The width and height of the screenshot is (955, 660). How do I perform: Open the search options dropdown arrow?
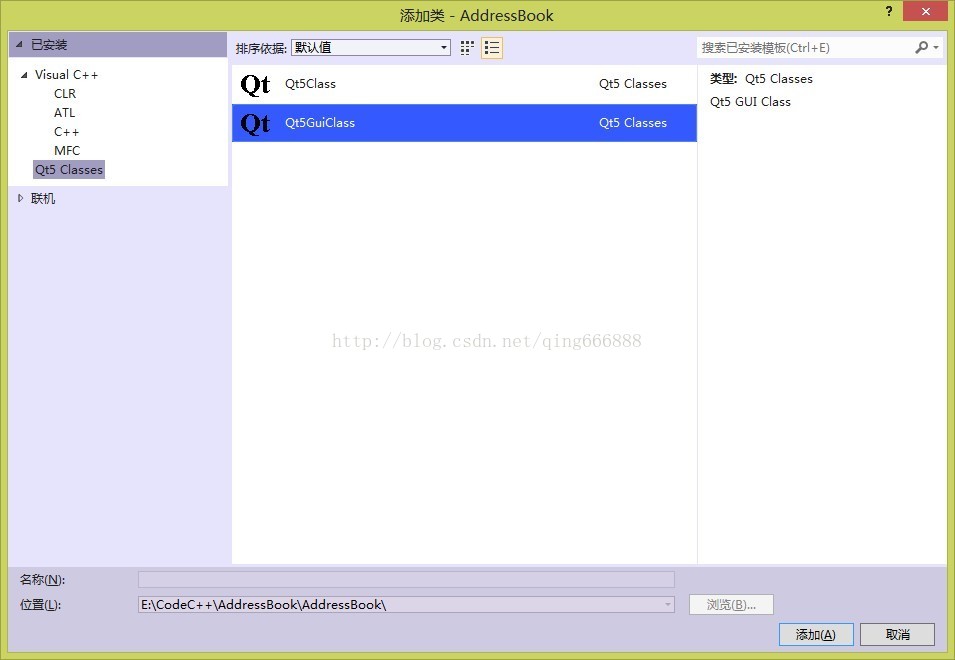[936, 47]
